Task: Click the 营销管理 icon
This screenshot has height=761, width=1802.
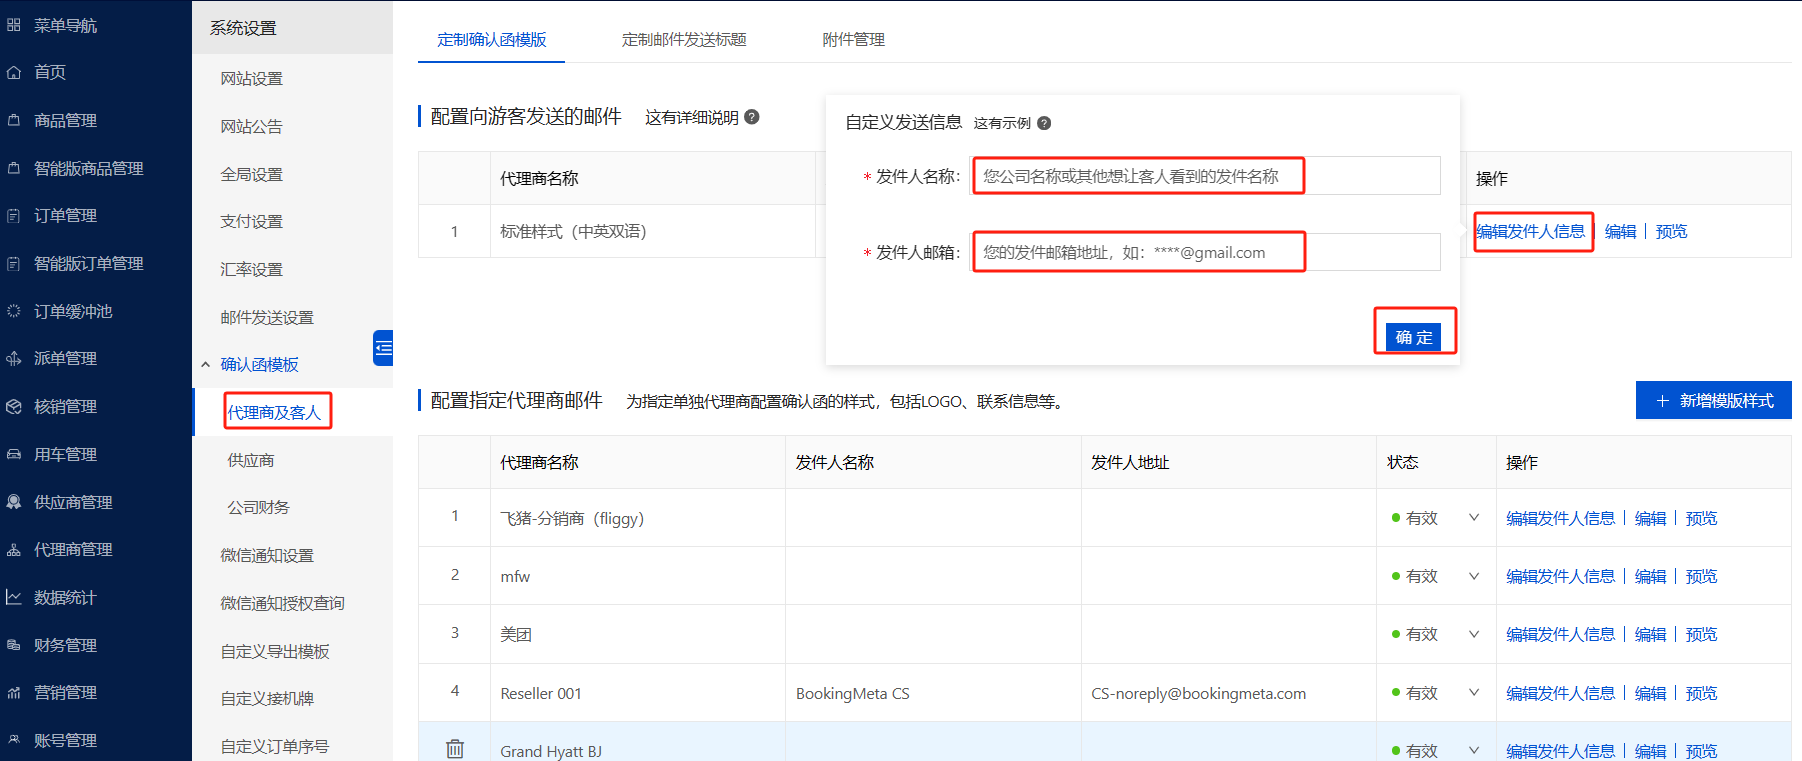Action: [14, 692]
